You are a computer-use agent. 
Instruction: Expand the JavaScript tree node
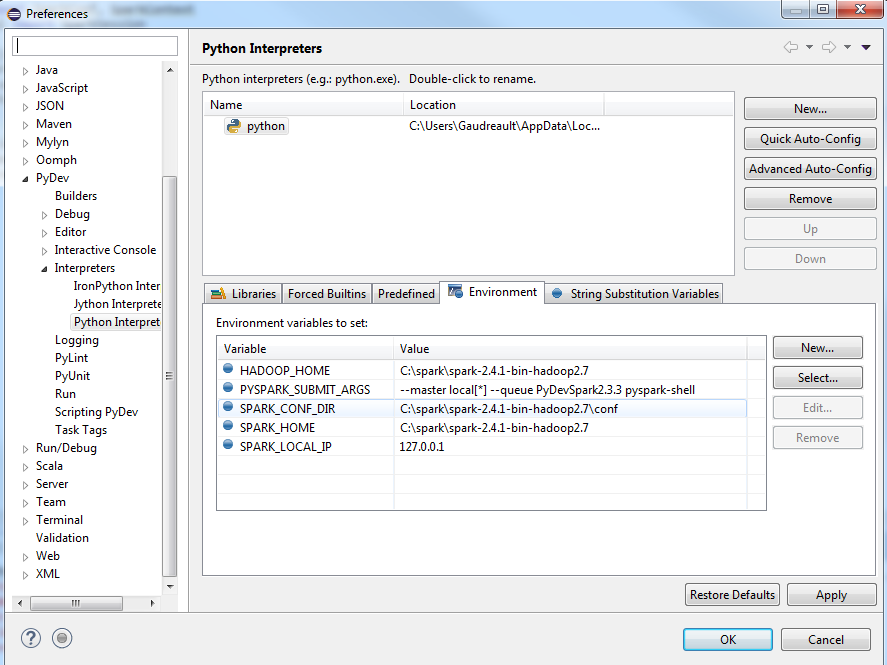click(x=25, y=89)
